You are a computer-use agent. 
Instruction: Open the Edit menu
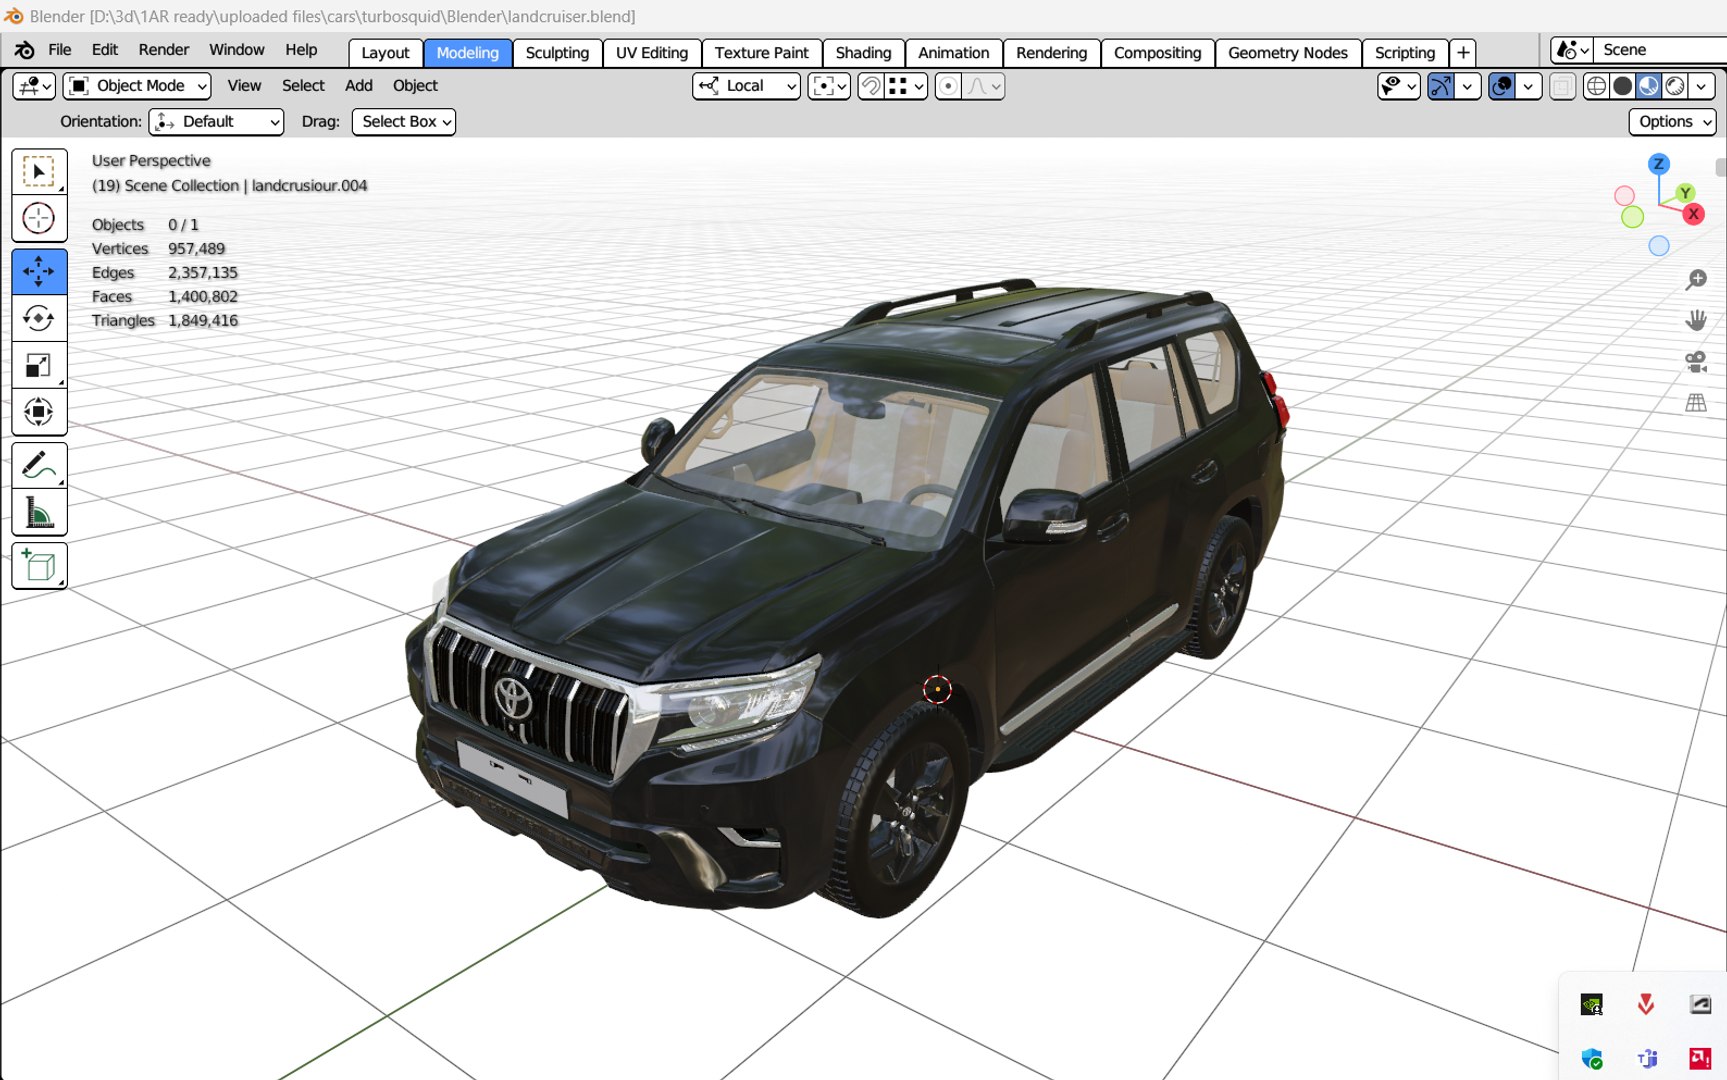[105, 50]
